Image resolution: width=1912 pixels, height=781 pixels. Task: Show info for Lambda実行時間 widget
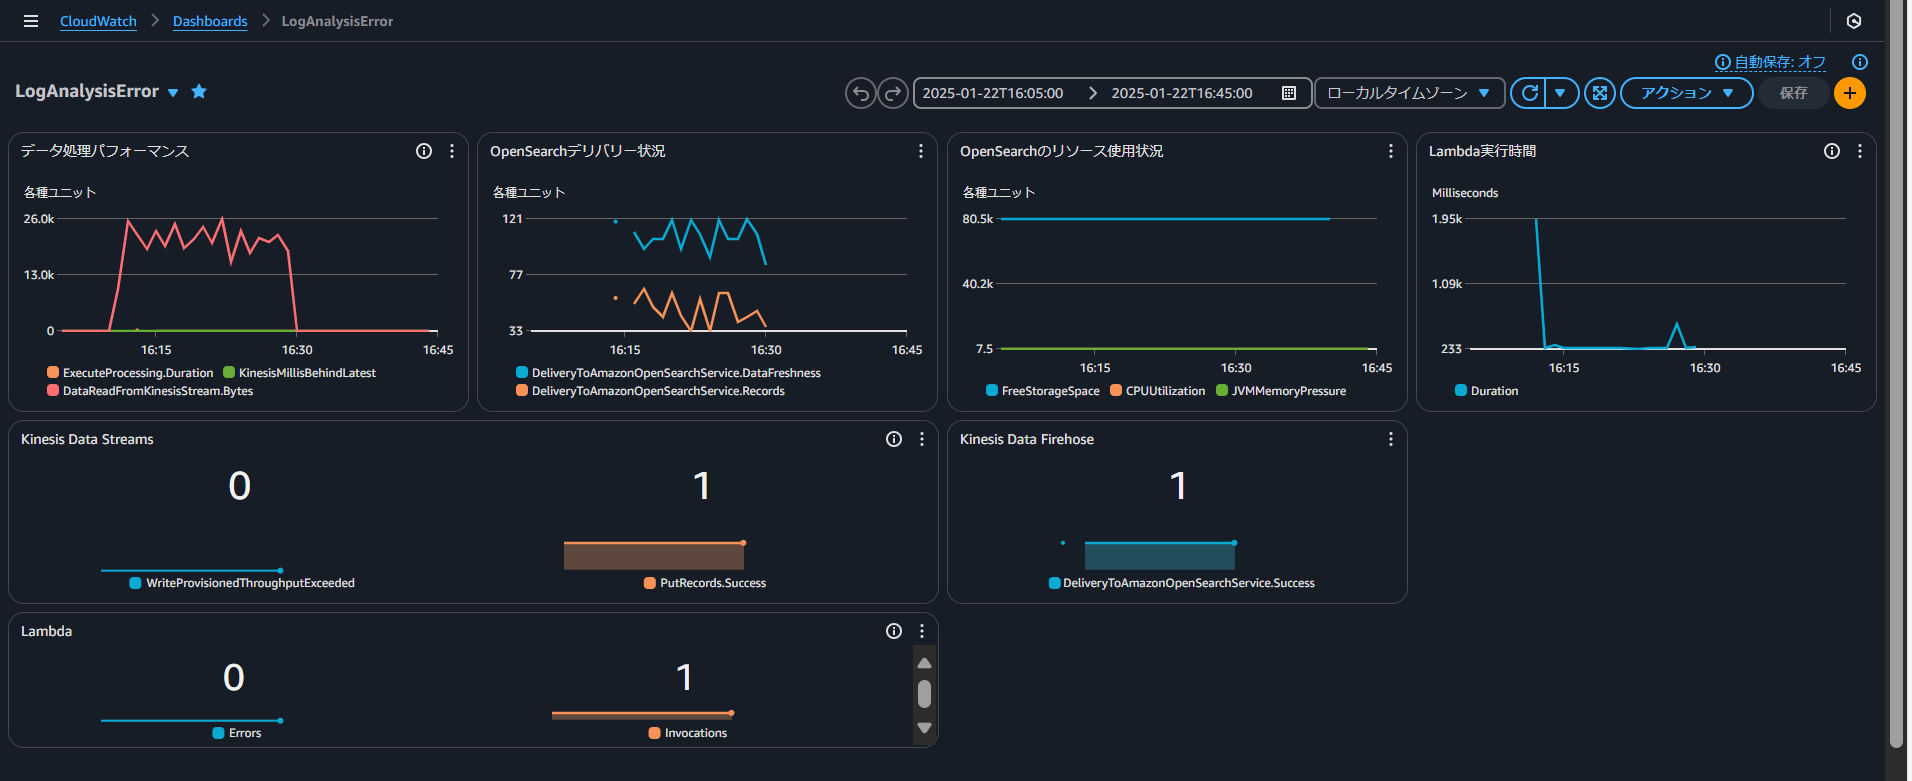(1832, 151)
